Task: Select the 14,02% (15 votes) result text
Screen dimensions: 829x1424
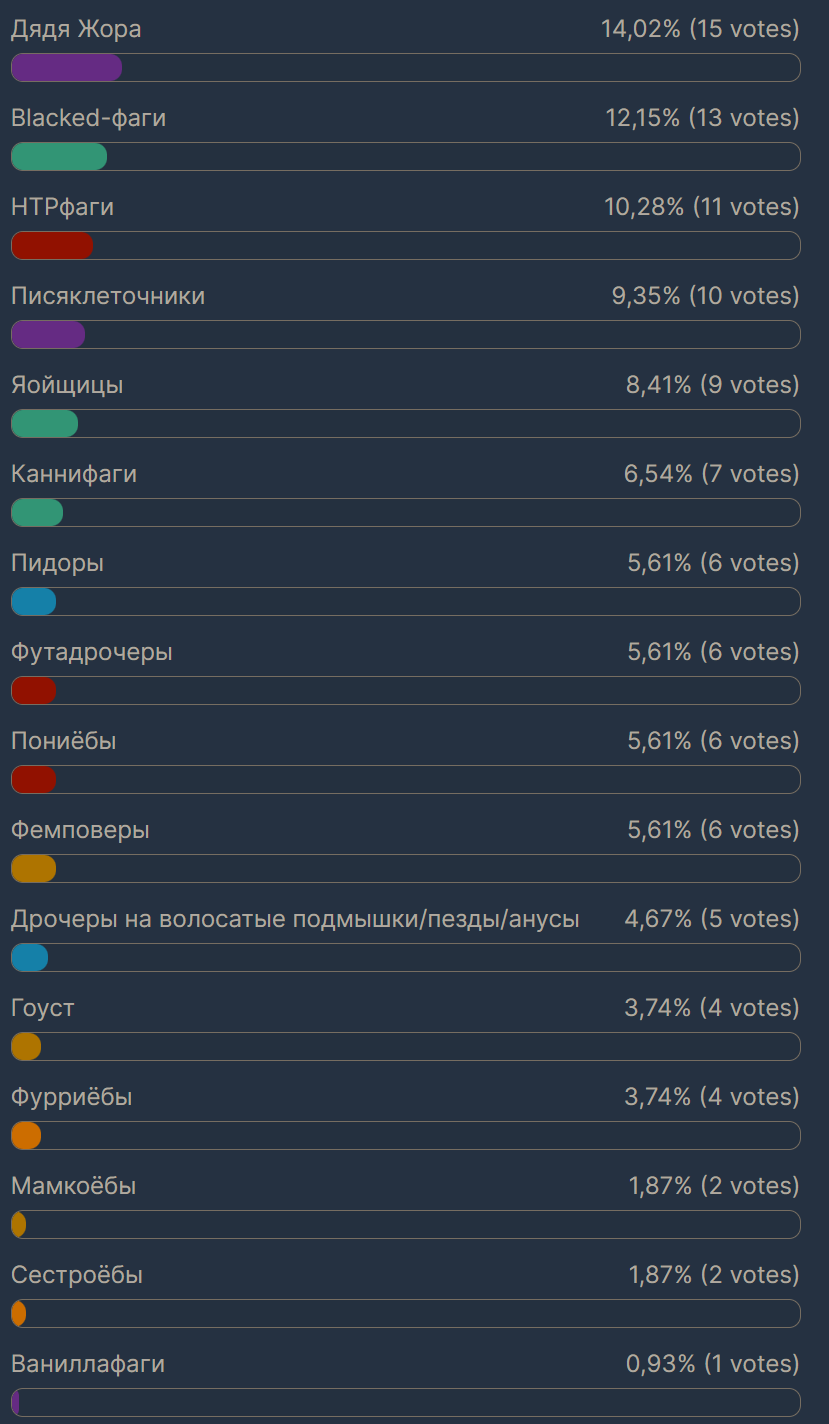Action: 700,30
